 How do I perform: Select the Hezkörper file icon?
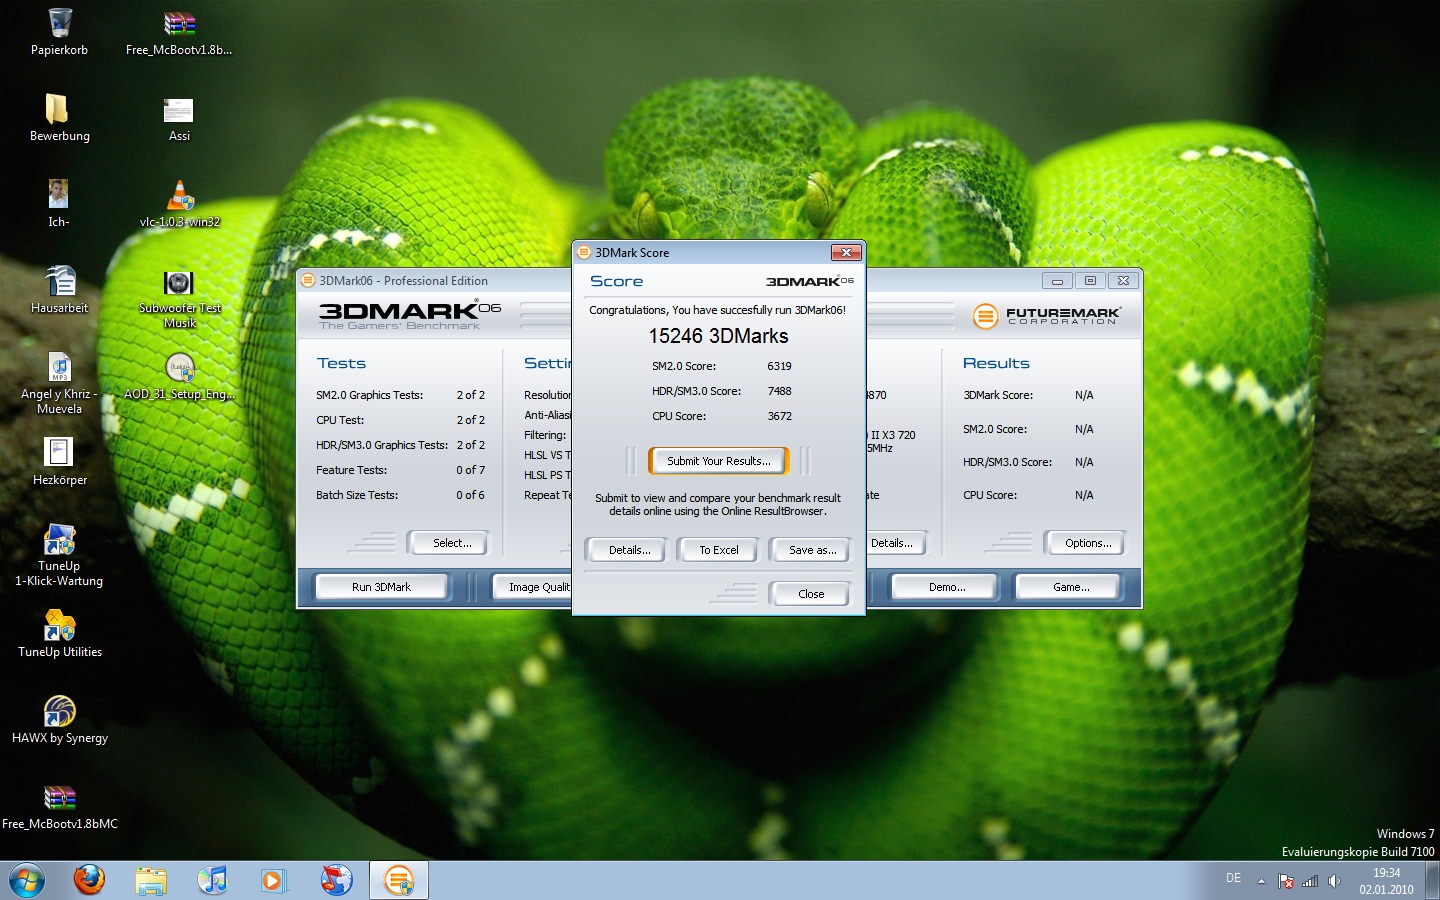(x=59, y=462)
